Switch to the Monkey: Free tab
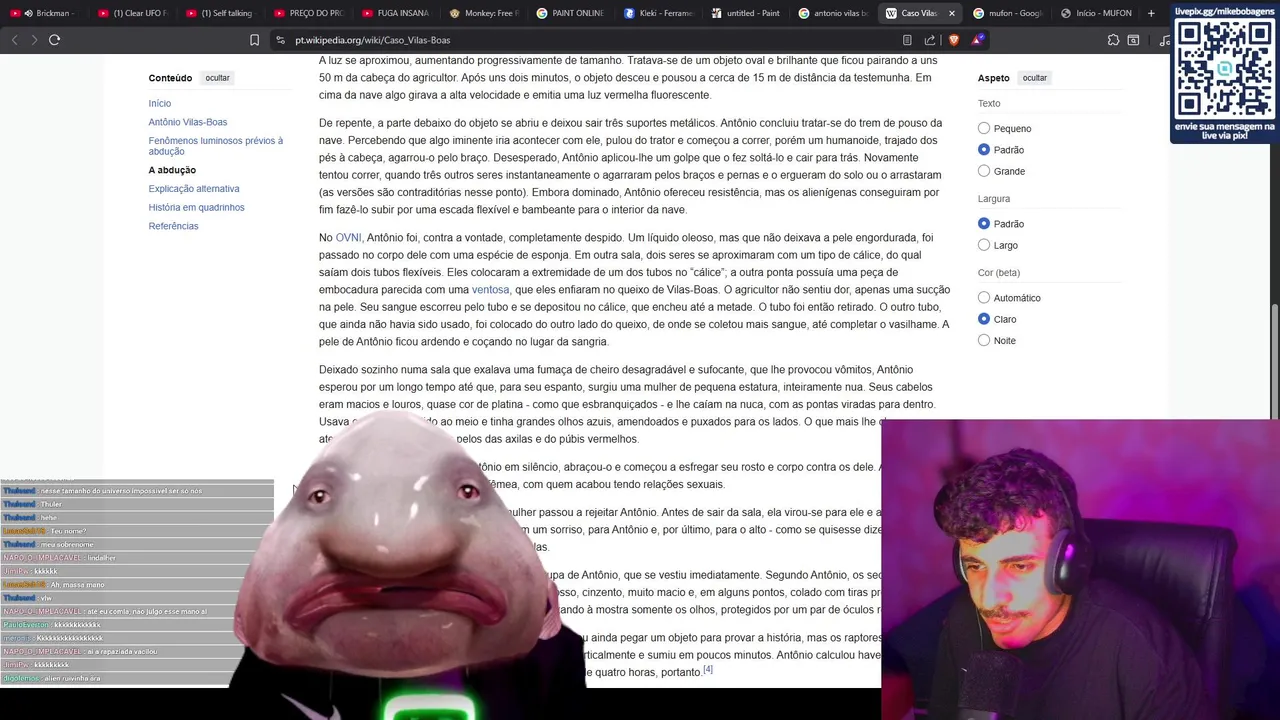Image resolution: width=1280 pixels, height=720 pixels. (484, 13)
